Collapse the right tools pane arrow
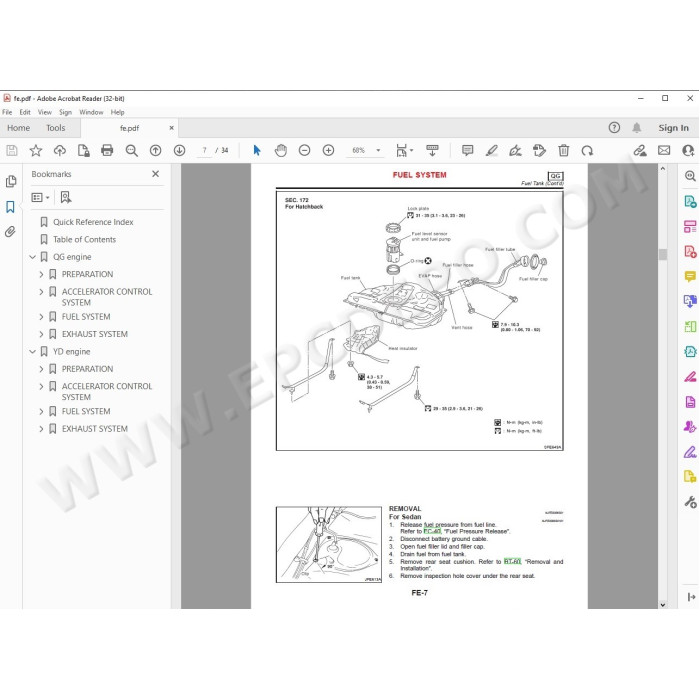The width and height of the screenshot is (700, 700). 691,597
